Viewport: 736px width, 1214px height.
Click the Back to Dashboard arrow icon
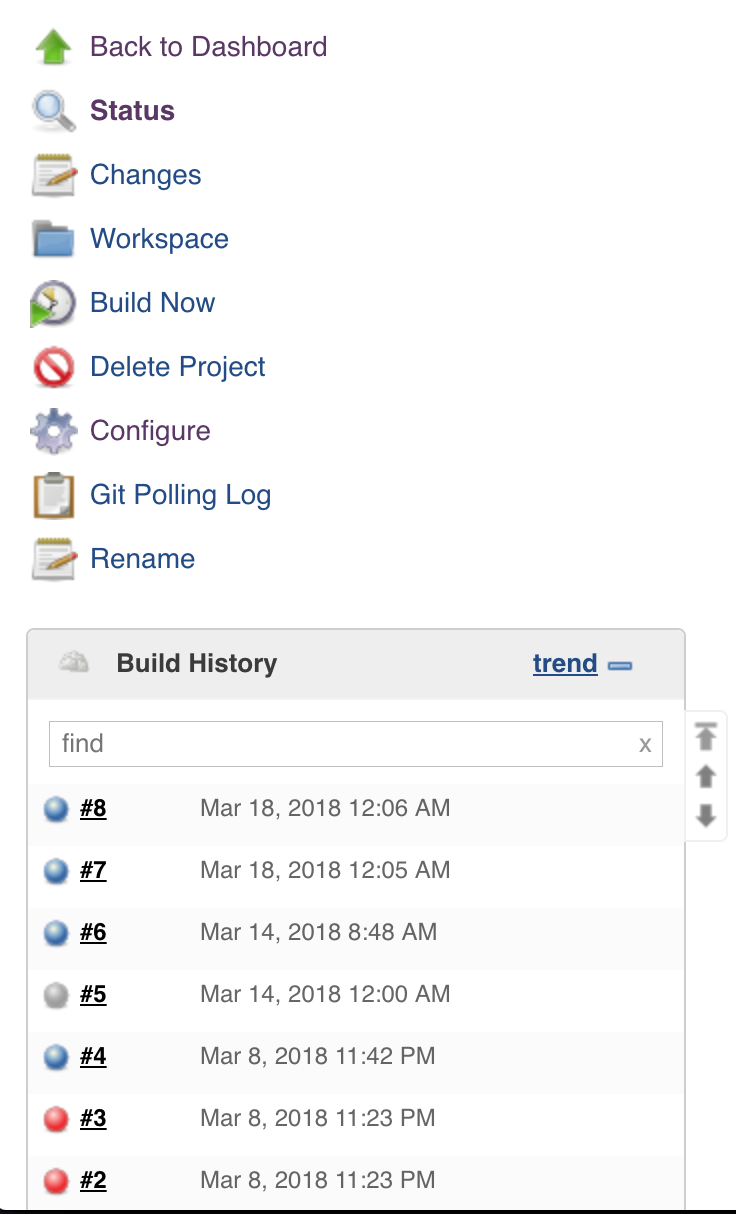click(x=53, y=47)
